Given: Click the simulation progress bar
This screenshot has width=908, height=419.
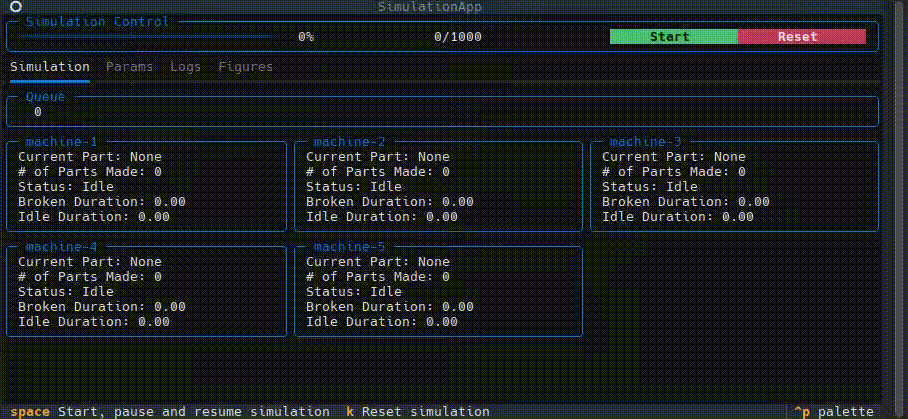Looking at the screenshot, I should (145, 36).
